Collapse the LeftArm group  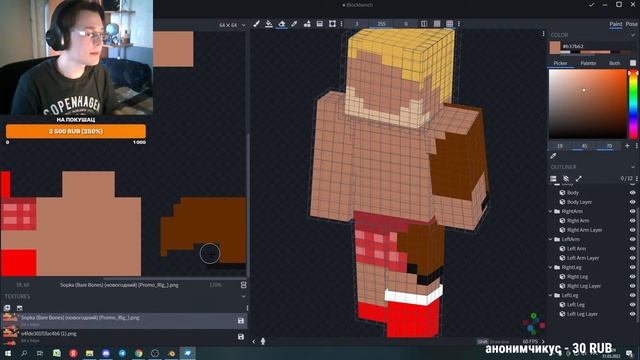(x=551, y=239)
